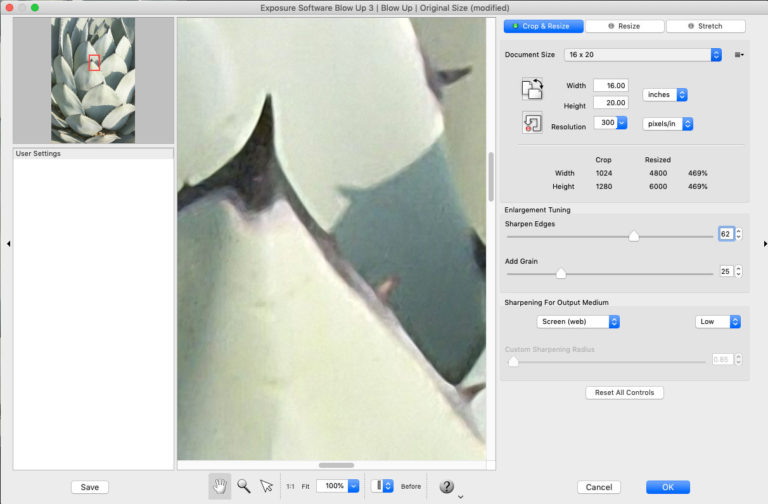Click the Save button

pyautogui.click(x=90, y=487)
